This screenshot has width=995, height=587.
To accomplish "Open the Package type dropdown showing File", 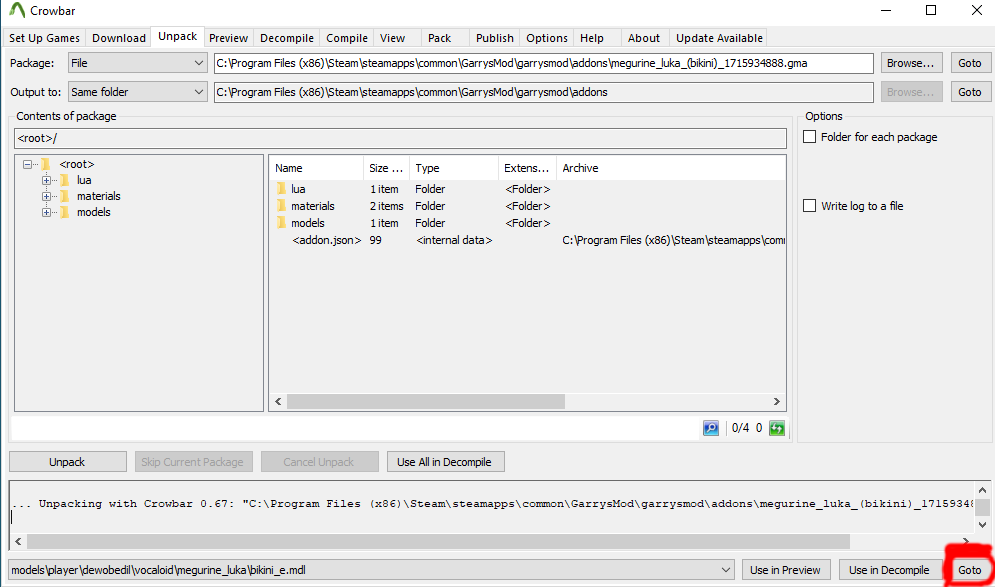I will [138, 63].
